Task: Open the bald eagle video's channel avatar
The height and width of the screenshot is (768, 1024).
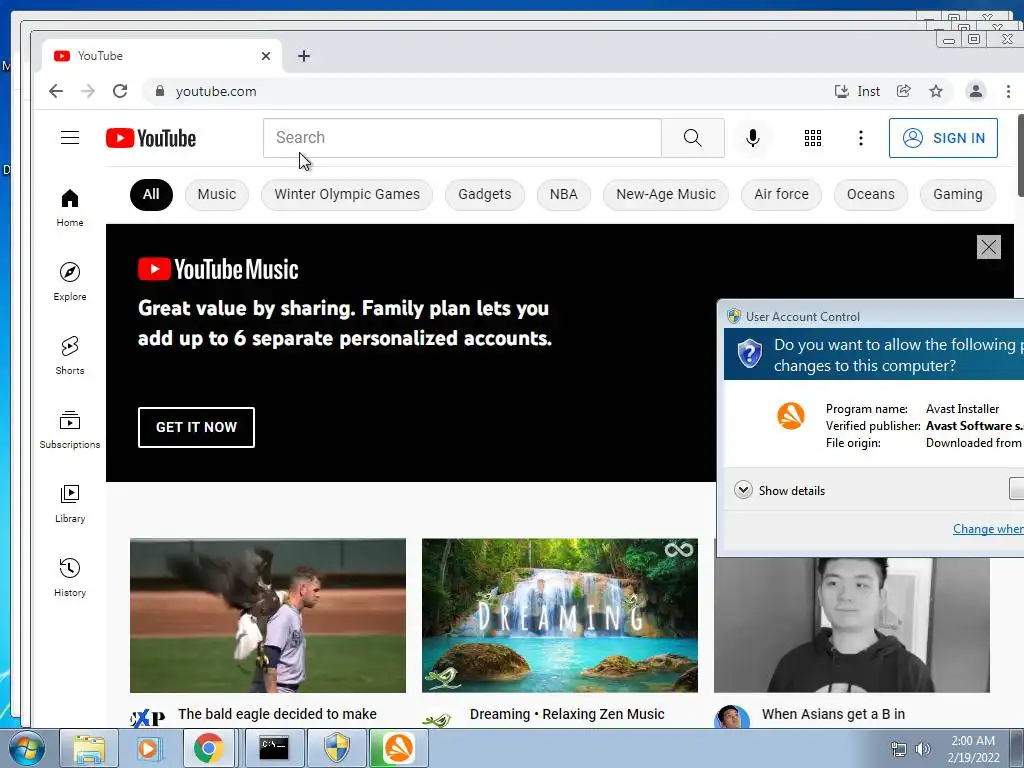Action: pyautogui.click(x=148, y=718)
